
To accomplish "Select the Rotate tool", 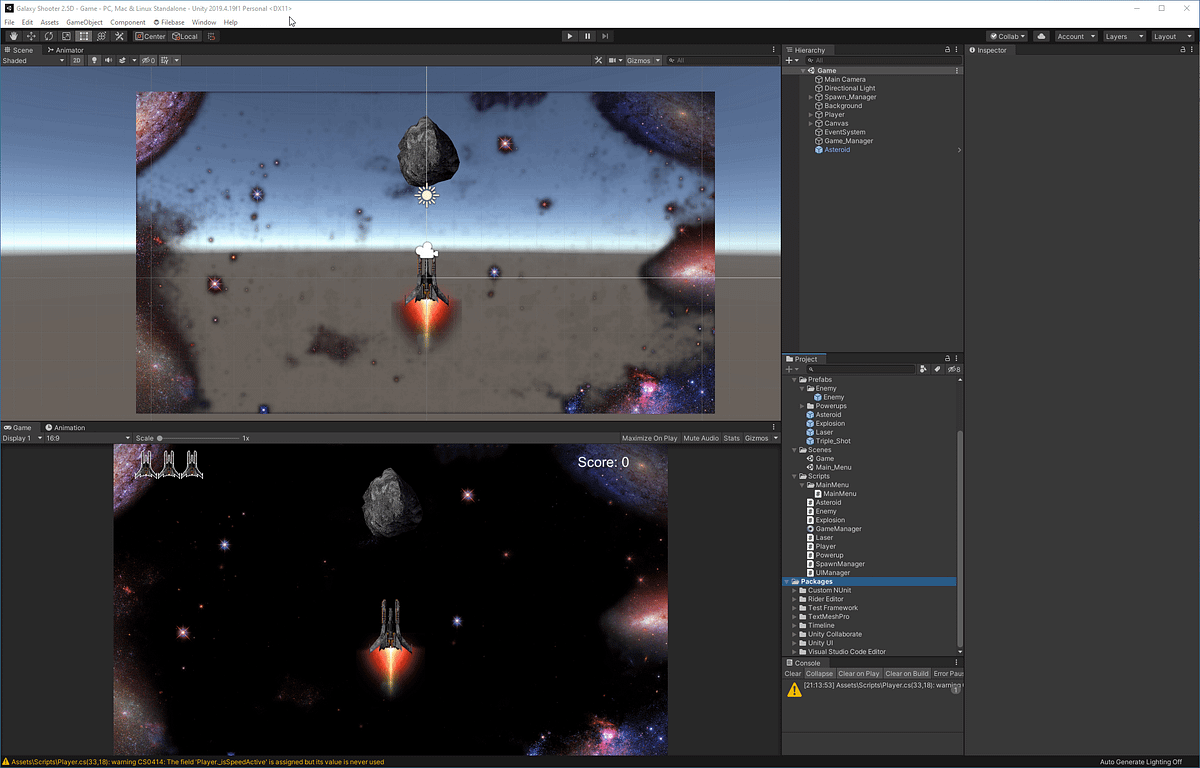I will pos(48,36).
